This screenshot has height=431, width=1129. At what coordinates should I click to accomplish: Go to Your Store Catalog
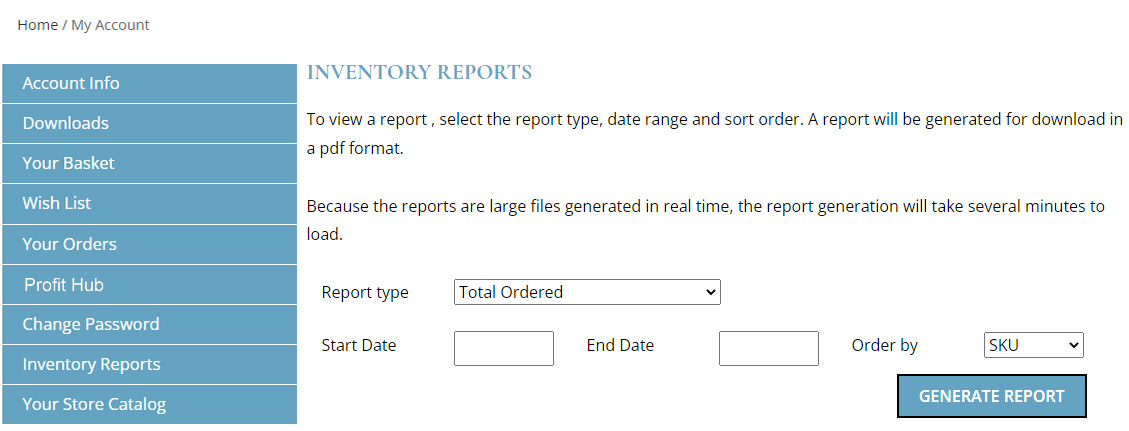pyautogui.click(x=150, y=404)
